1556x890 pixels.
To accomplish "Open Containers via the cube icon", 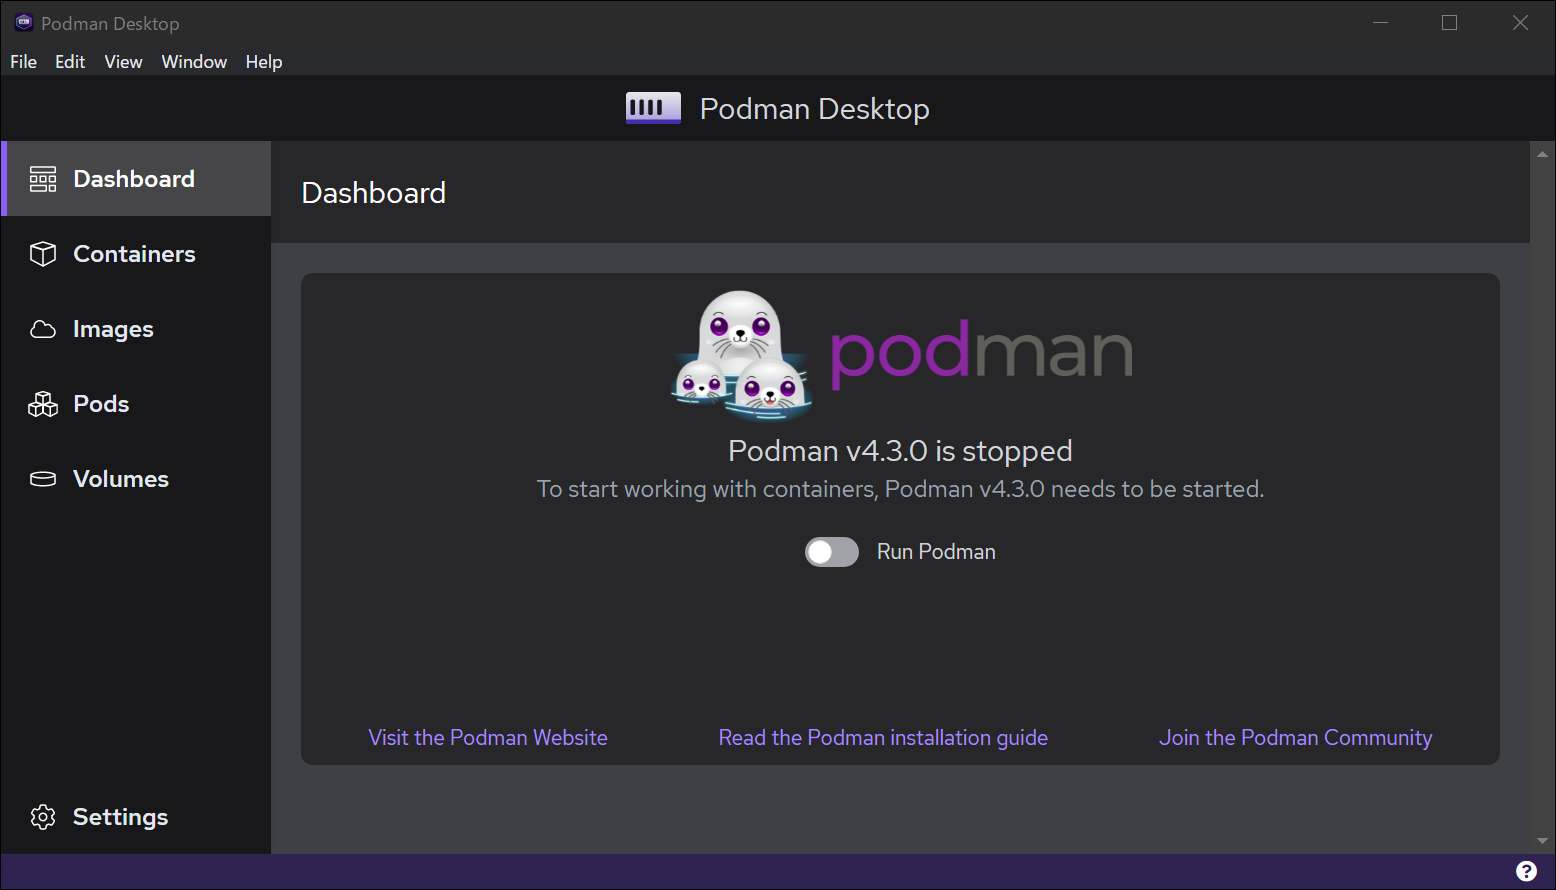I will 43,254.
